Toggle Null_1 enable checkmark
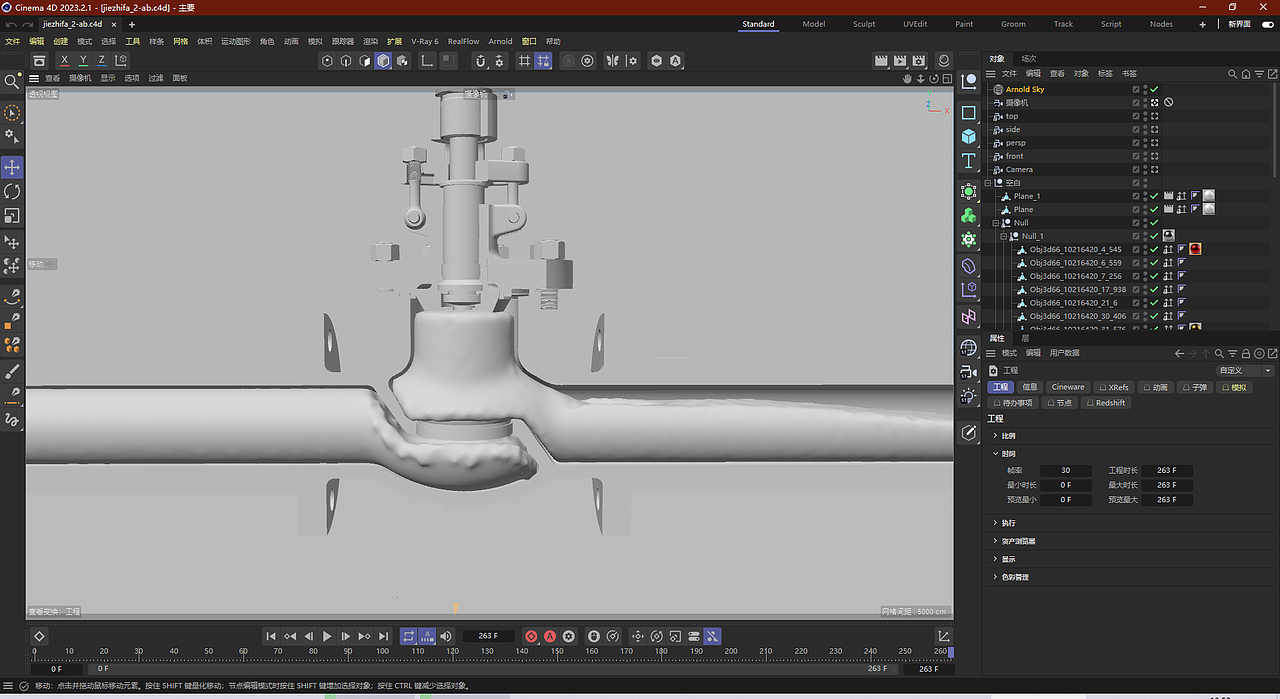1280x699 pixels. click(x=1154, y=236)
